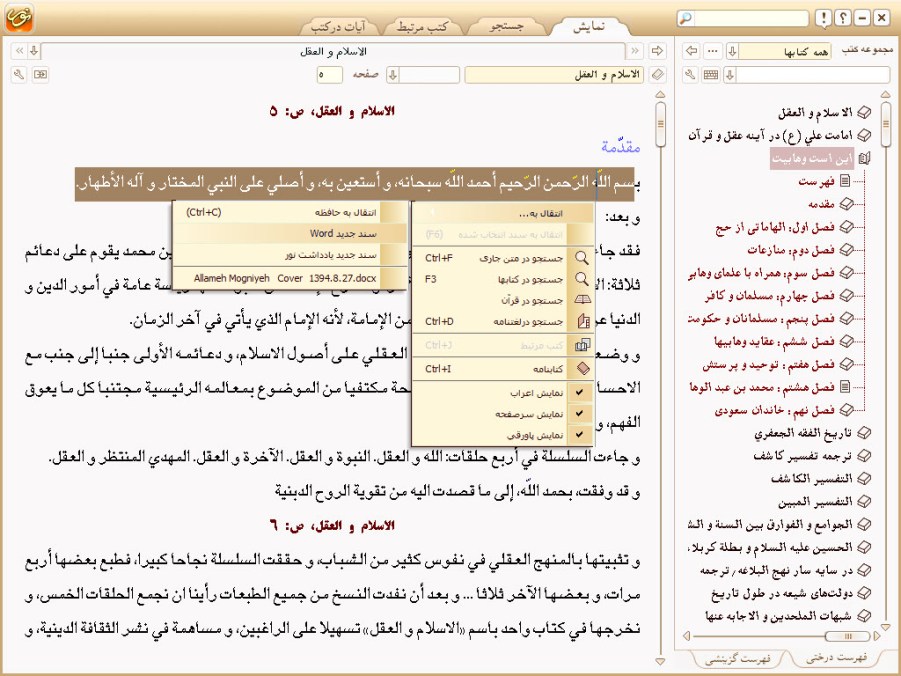Click the book icon next to کتابنامه
Viewport: 901px width, 676px height.
[x=583, y=368]
